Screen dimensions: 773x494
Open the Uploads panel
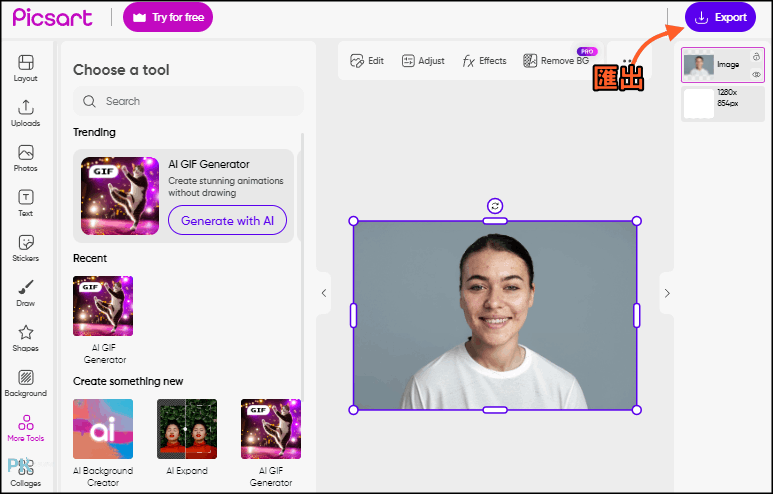[x=26, y=113]
